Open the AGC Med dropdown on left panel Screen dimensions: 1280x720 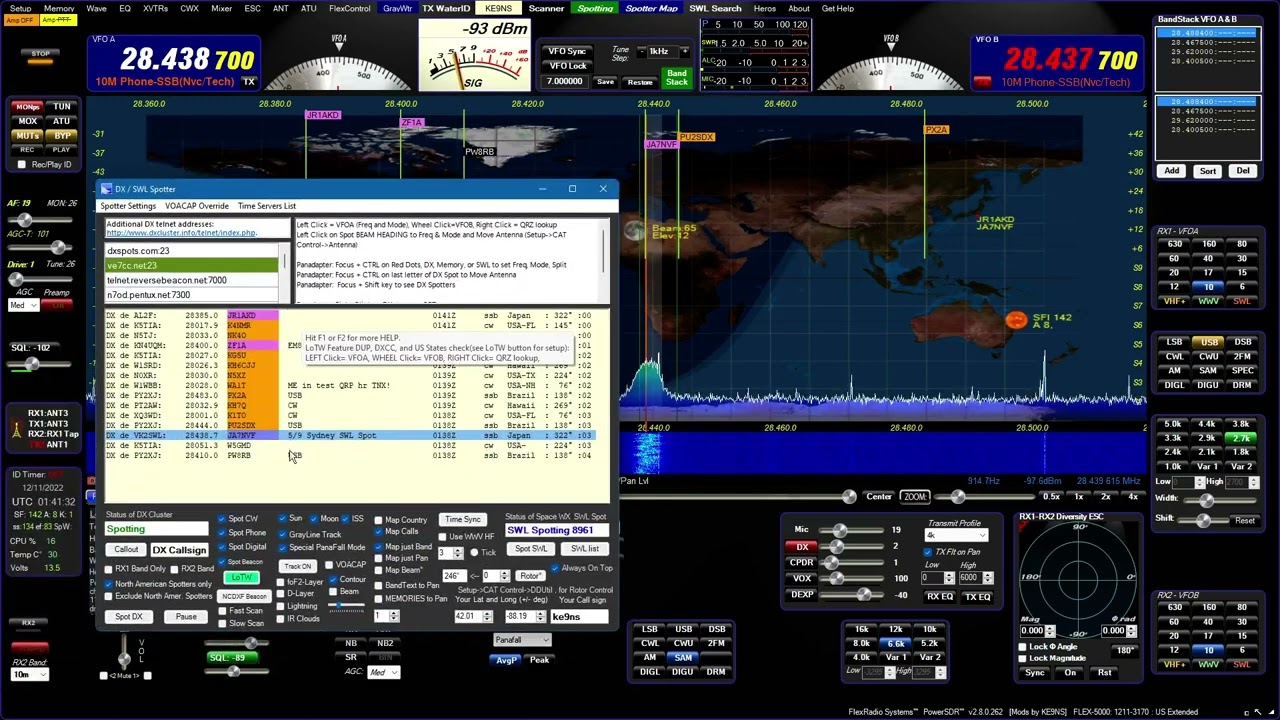click(x=23, y=305)
